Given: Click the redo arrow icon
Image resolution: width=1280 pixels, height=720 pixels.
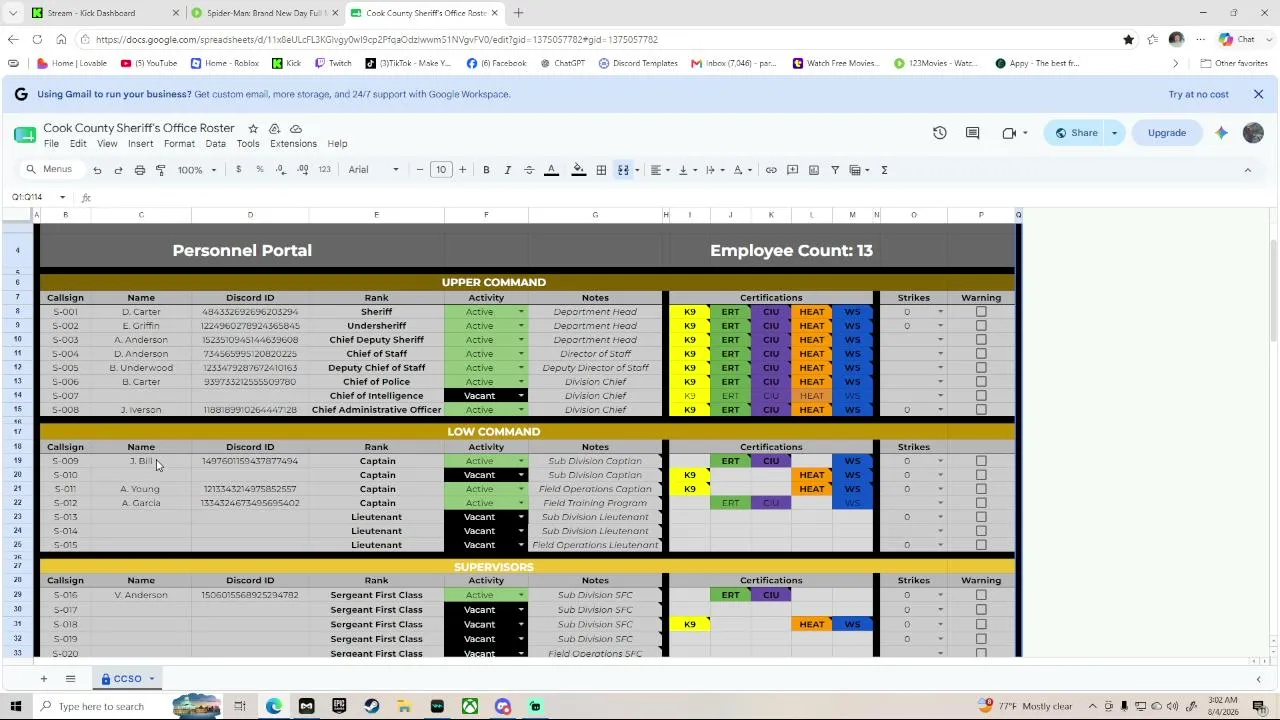Looking at the screenshot, I should pyautogui.click(x=118, y=170).
